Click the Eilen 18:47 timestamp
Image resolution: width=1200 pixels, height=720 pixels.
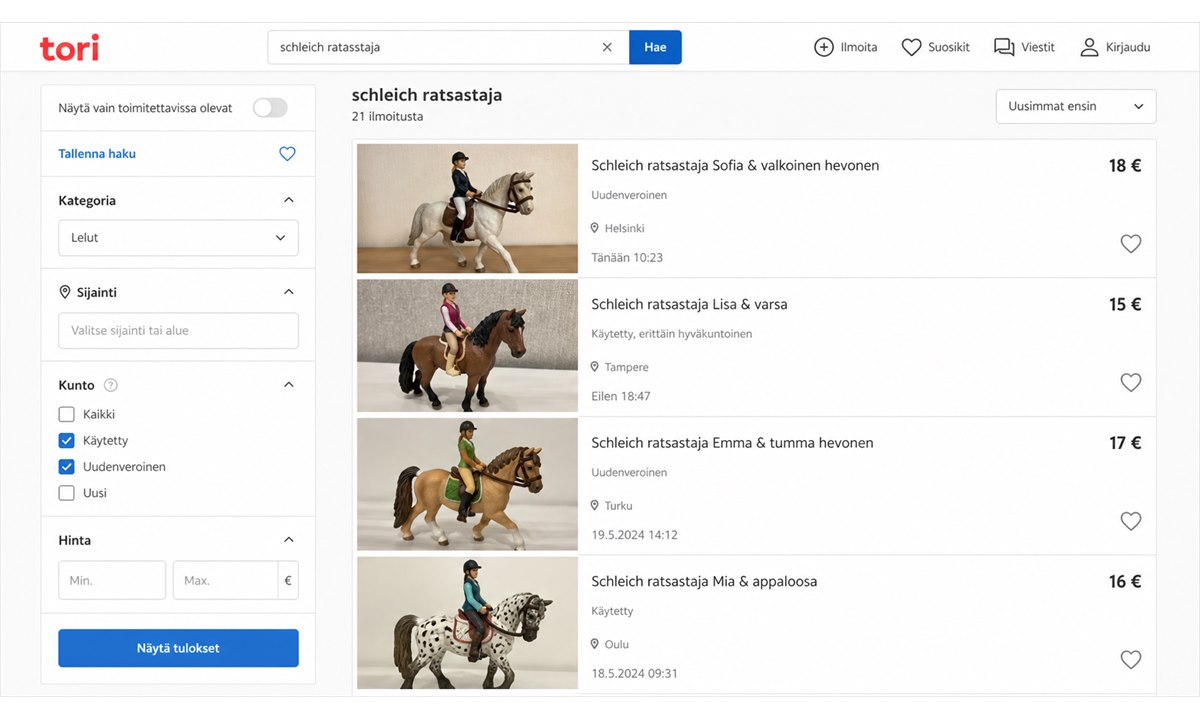(x=621, y=396)
